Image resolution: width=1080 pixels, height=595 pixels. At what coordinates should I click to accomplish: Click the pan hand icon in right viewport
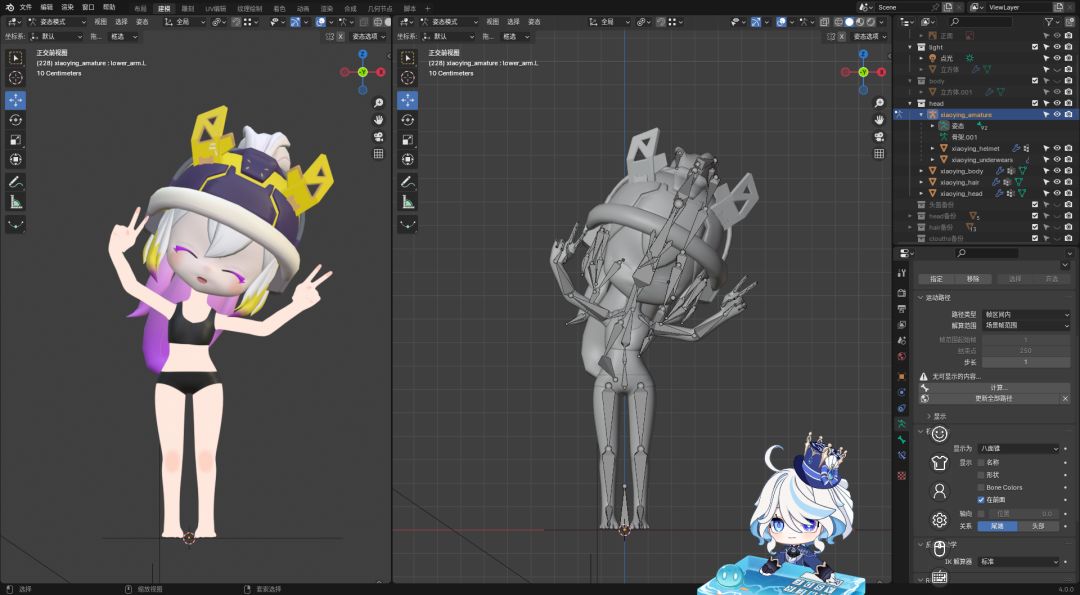click(x=880, y=120)
